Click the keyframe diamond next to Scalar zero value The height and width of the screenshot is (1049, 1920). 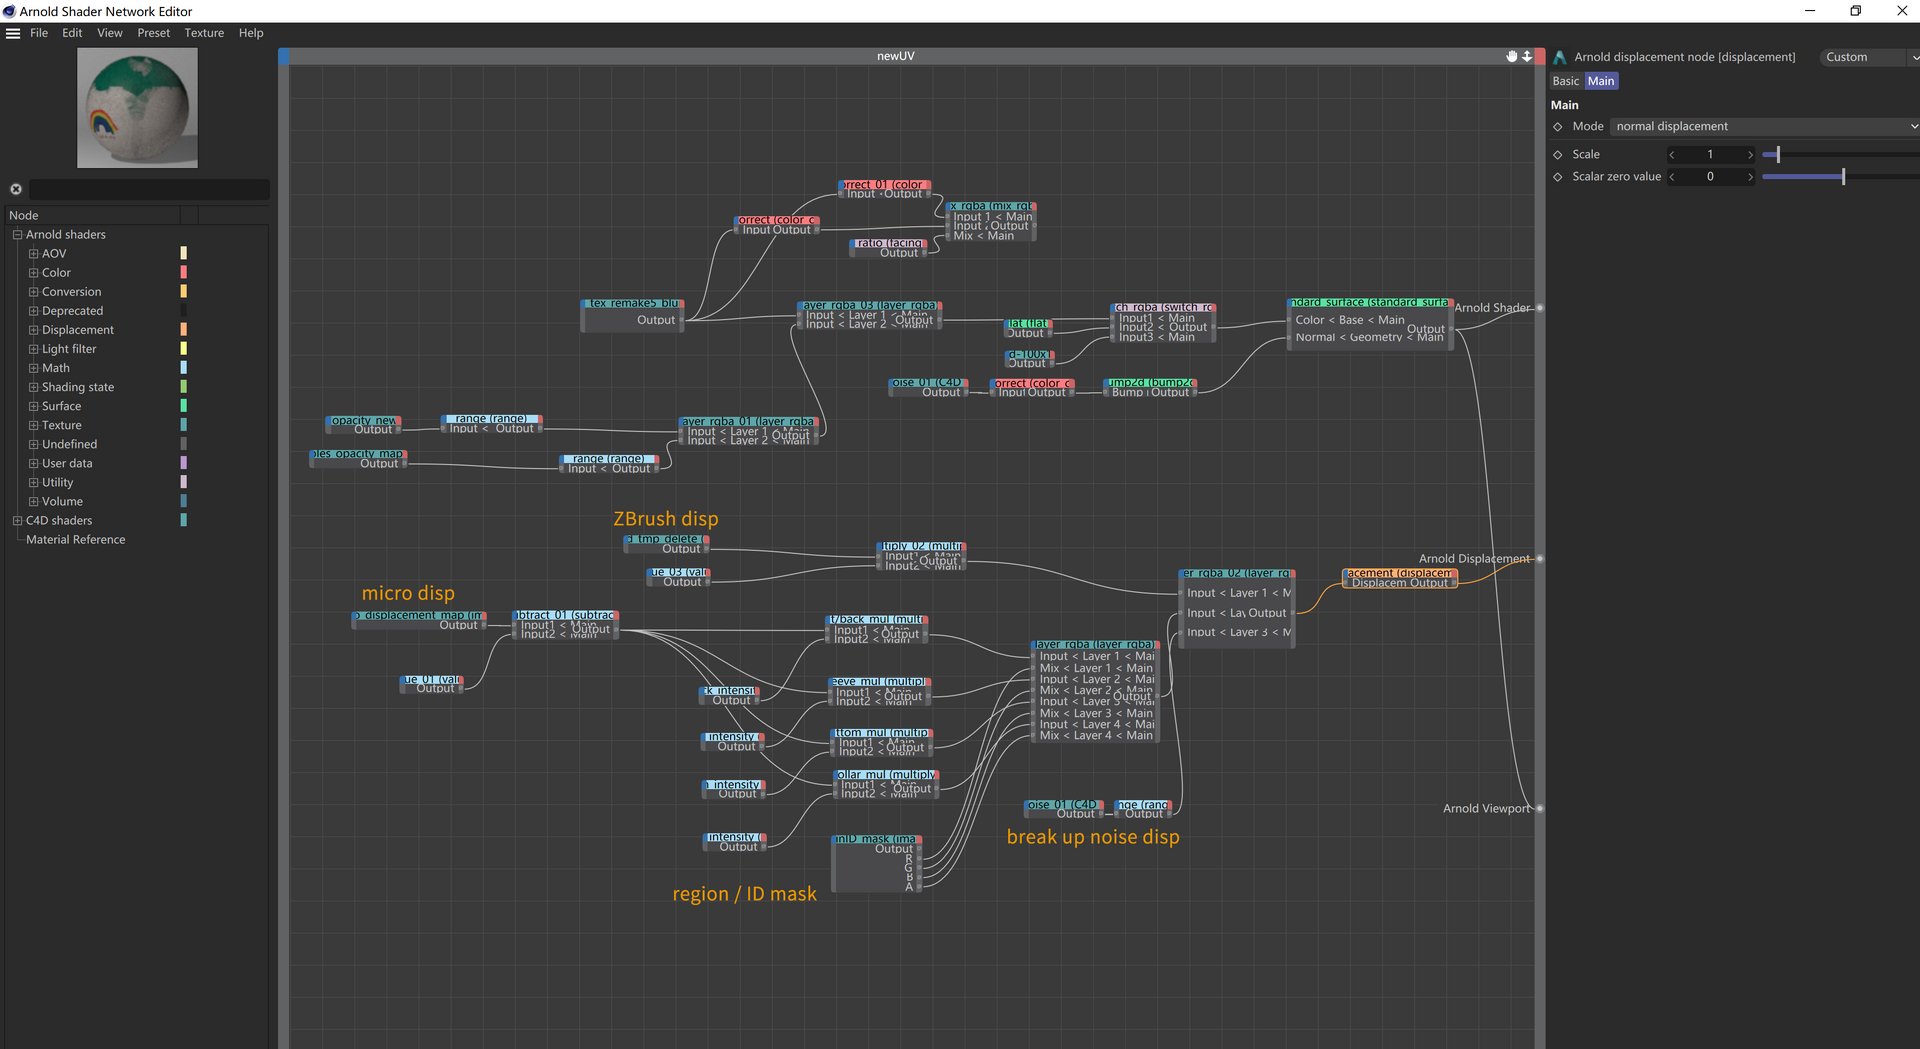pyautogui.click(x=1558, y=176)
